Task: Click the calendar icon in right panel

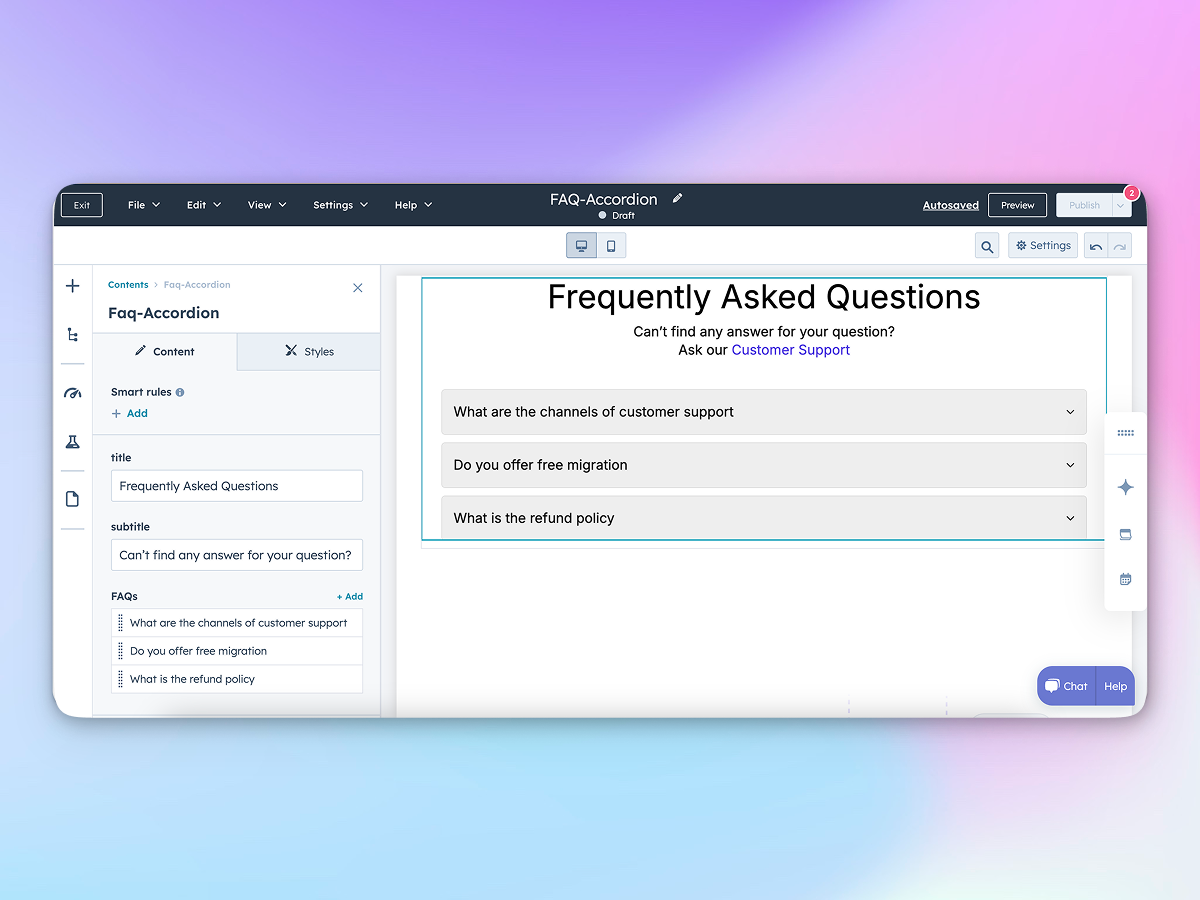Action: [x=1125, y=578]
